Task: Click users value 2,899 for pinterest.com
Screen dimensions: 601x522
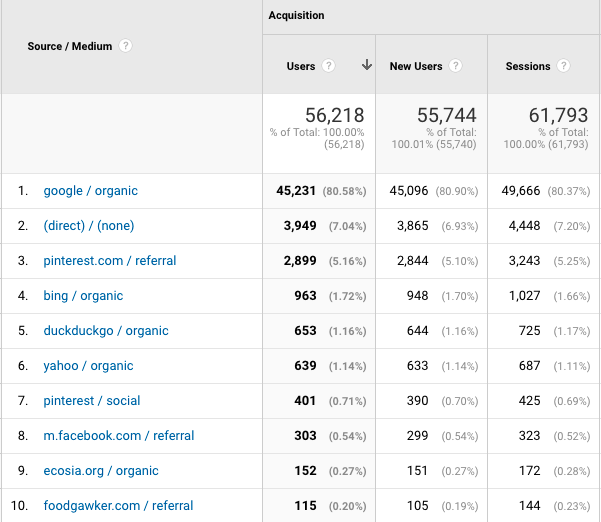Action: (x=300, y=261)
